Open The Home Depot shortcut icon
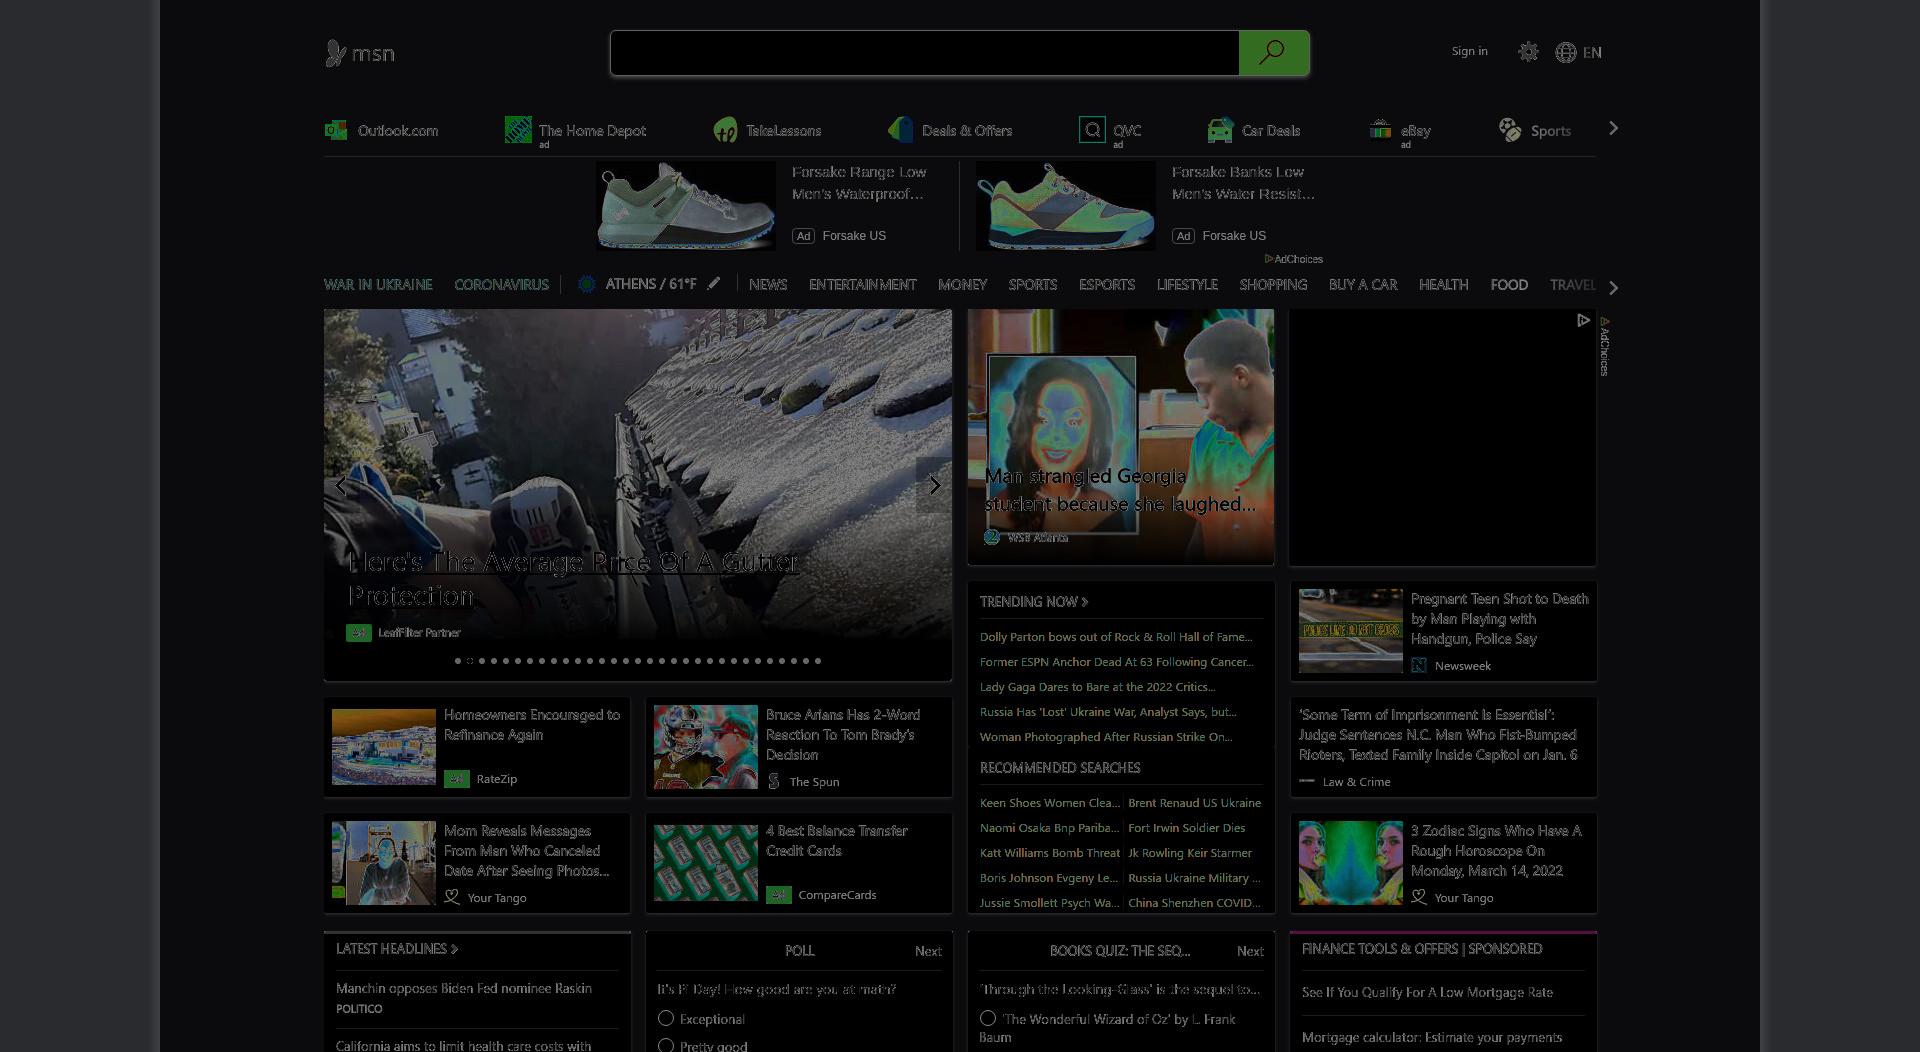The width and height of the screenshot is (1920, 1052). pos(518,130)
